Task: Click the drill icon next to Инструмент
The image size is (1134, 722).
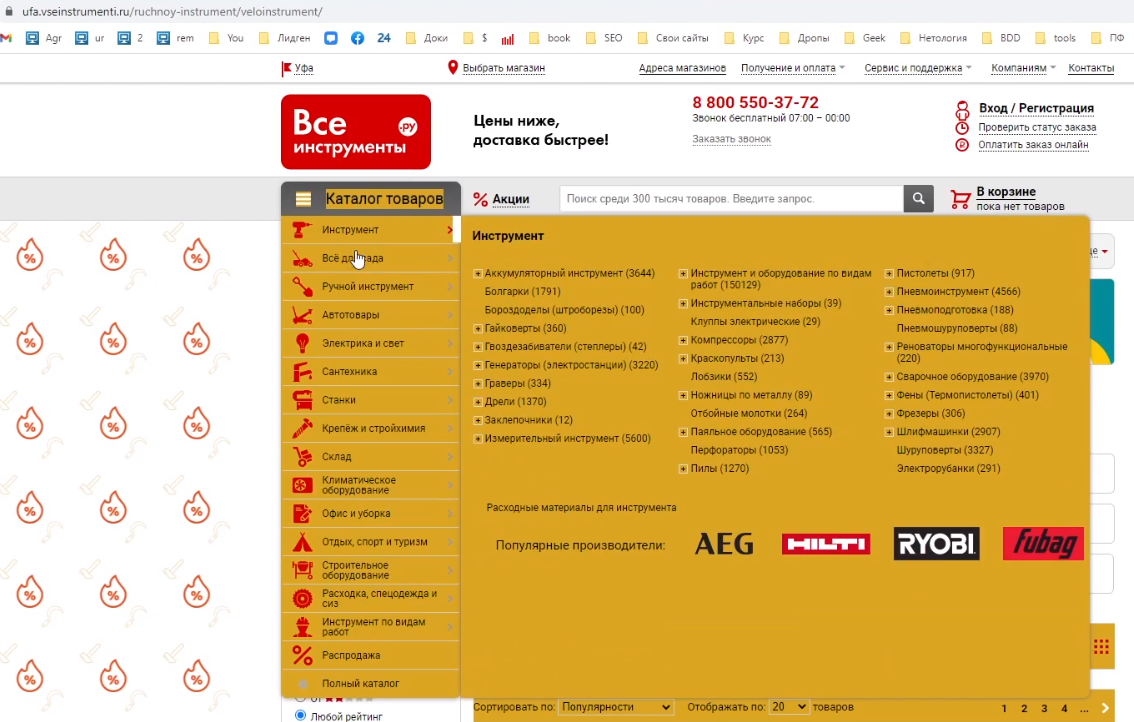Action: coord(302,230)
